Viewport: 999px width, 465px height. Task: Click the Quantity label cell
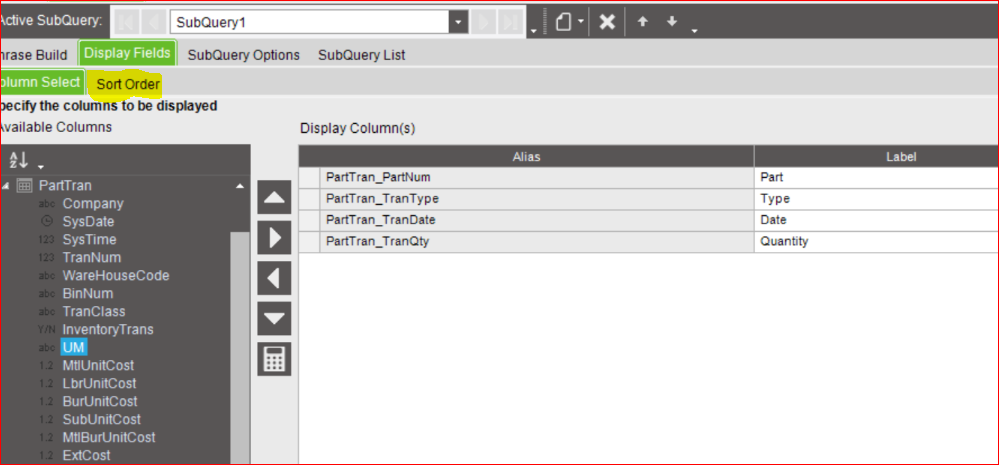[877, 241]
